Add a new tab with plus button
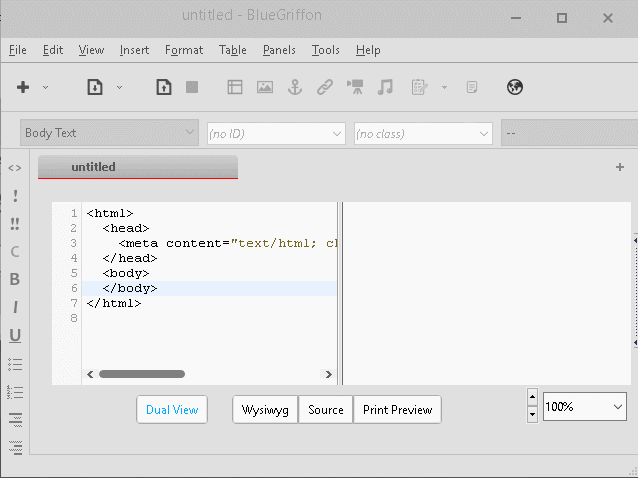Screen dimensions: 638x478 click(620, 167)
